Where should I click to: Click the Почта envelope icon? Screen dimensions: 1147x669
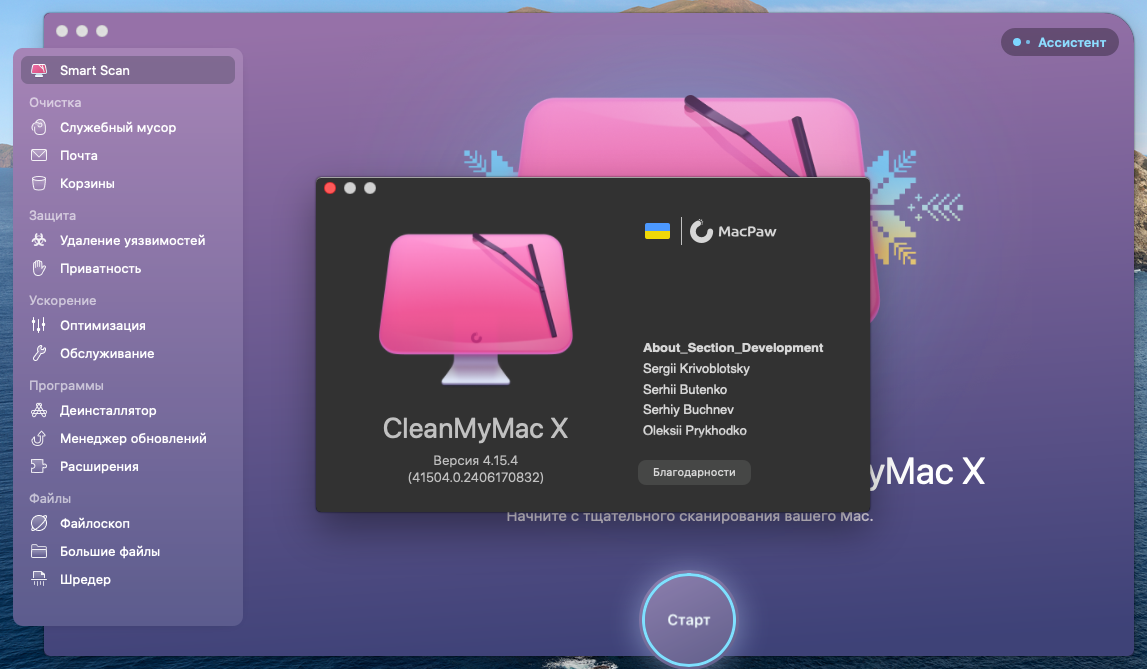[39, 156]
